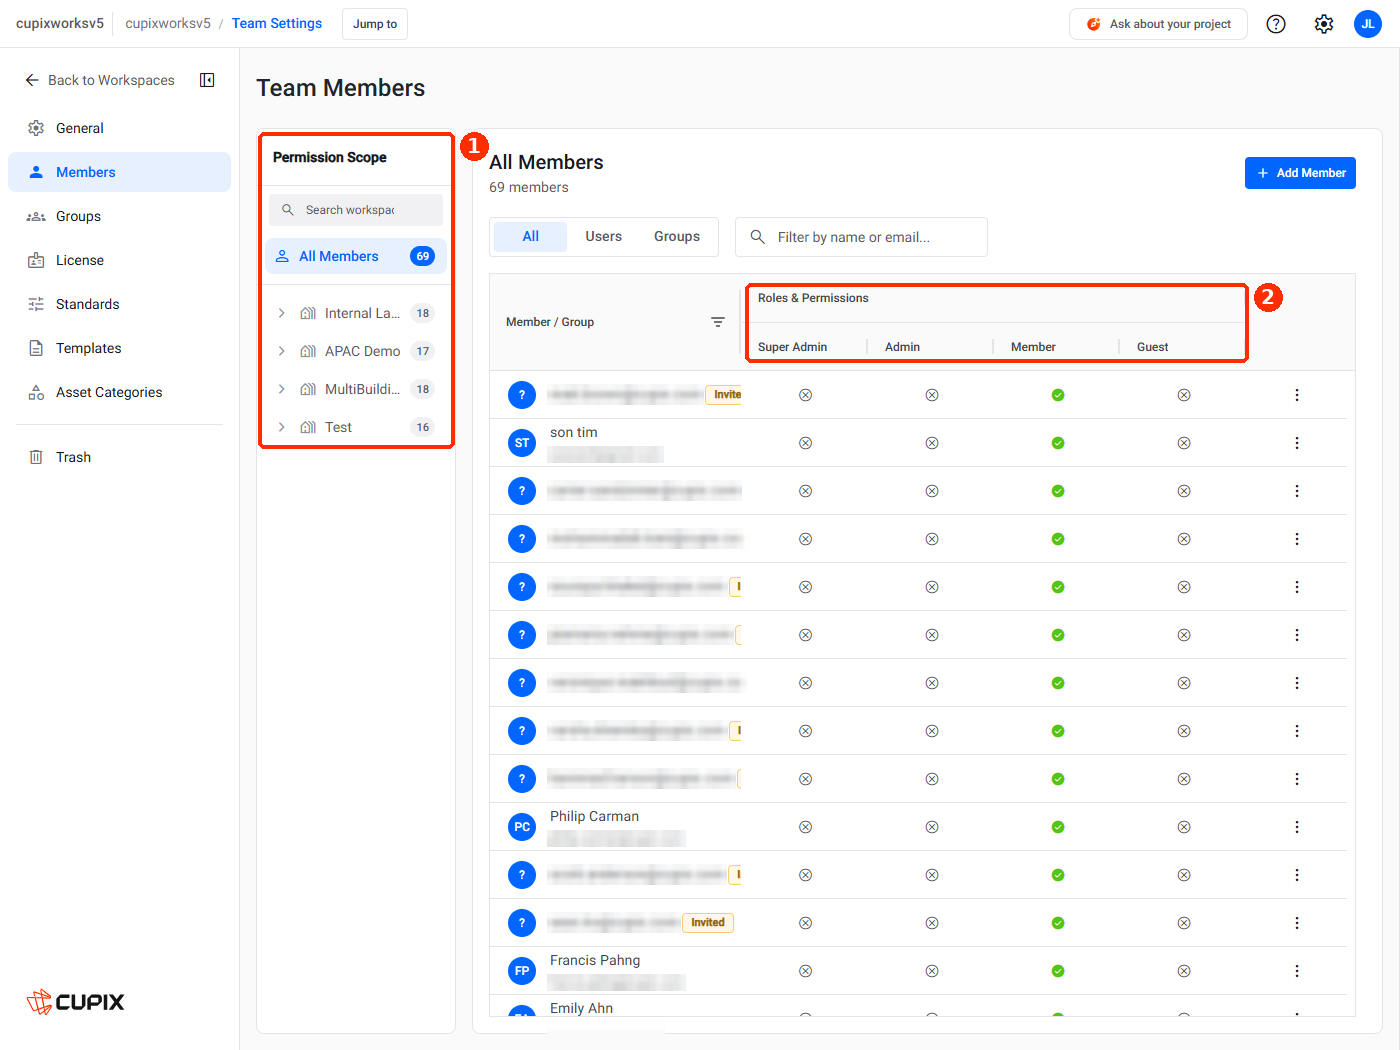Open the help question mark icon
The image size is (1400, 1050).
point(1276,24)
